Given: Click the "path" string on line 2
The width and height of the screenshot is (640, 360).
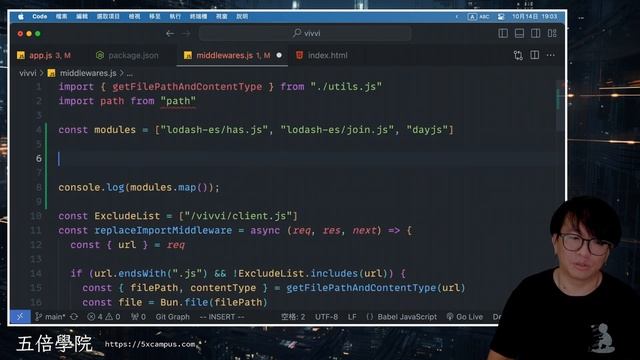Looking at the screenshot, I should click(x=178, y=101).
